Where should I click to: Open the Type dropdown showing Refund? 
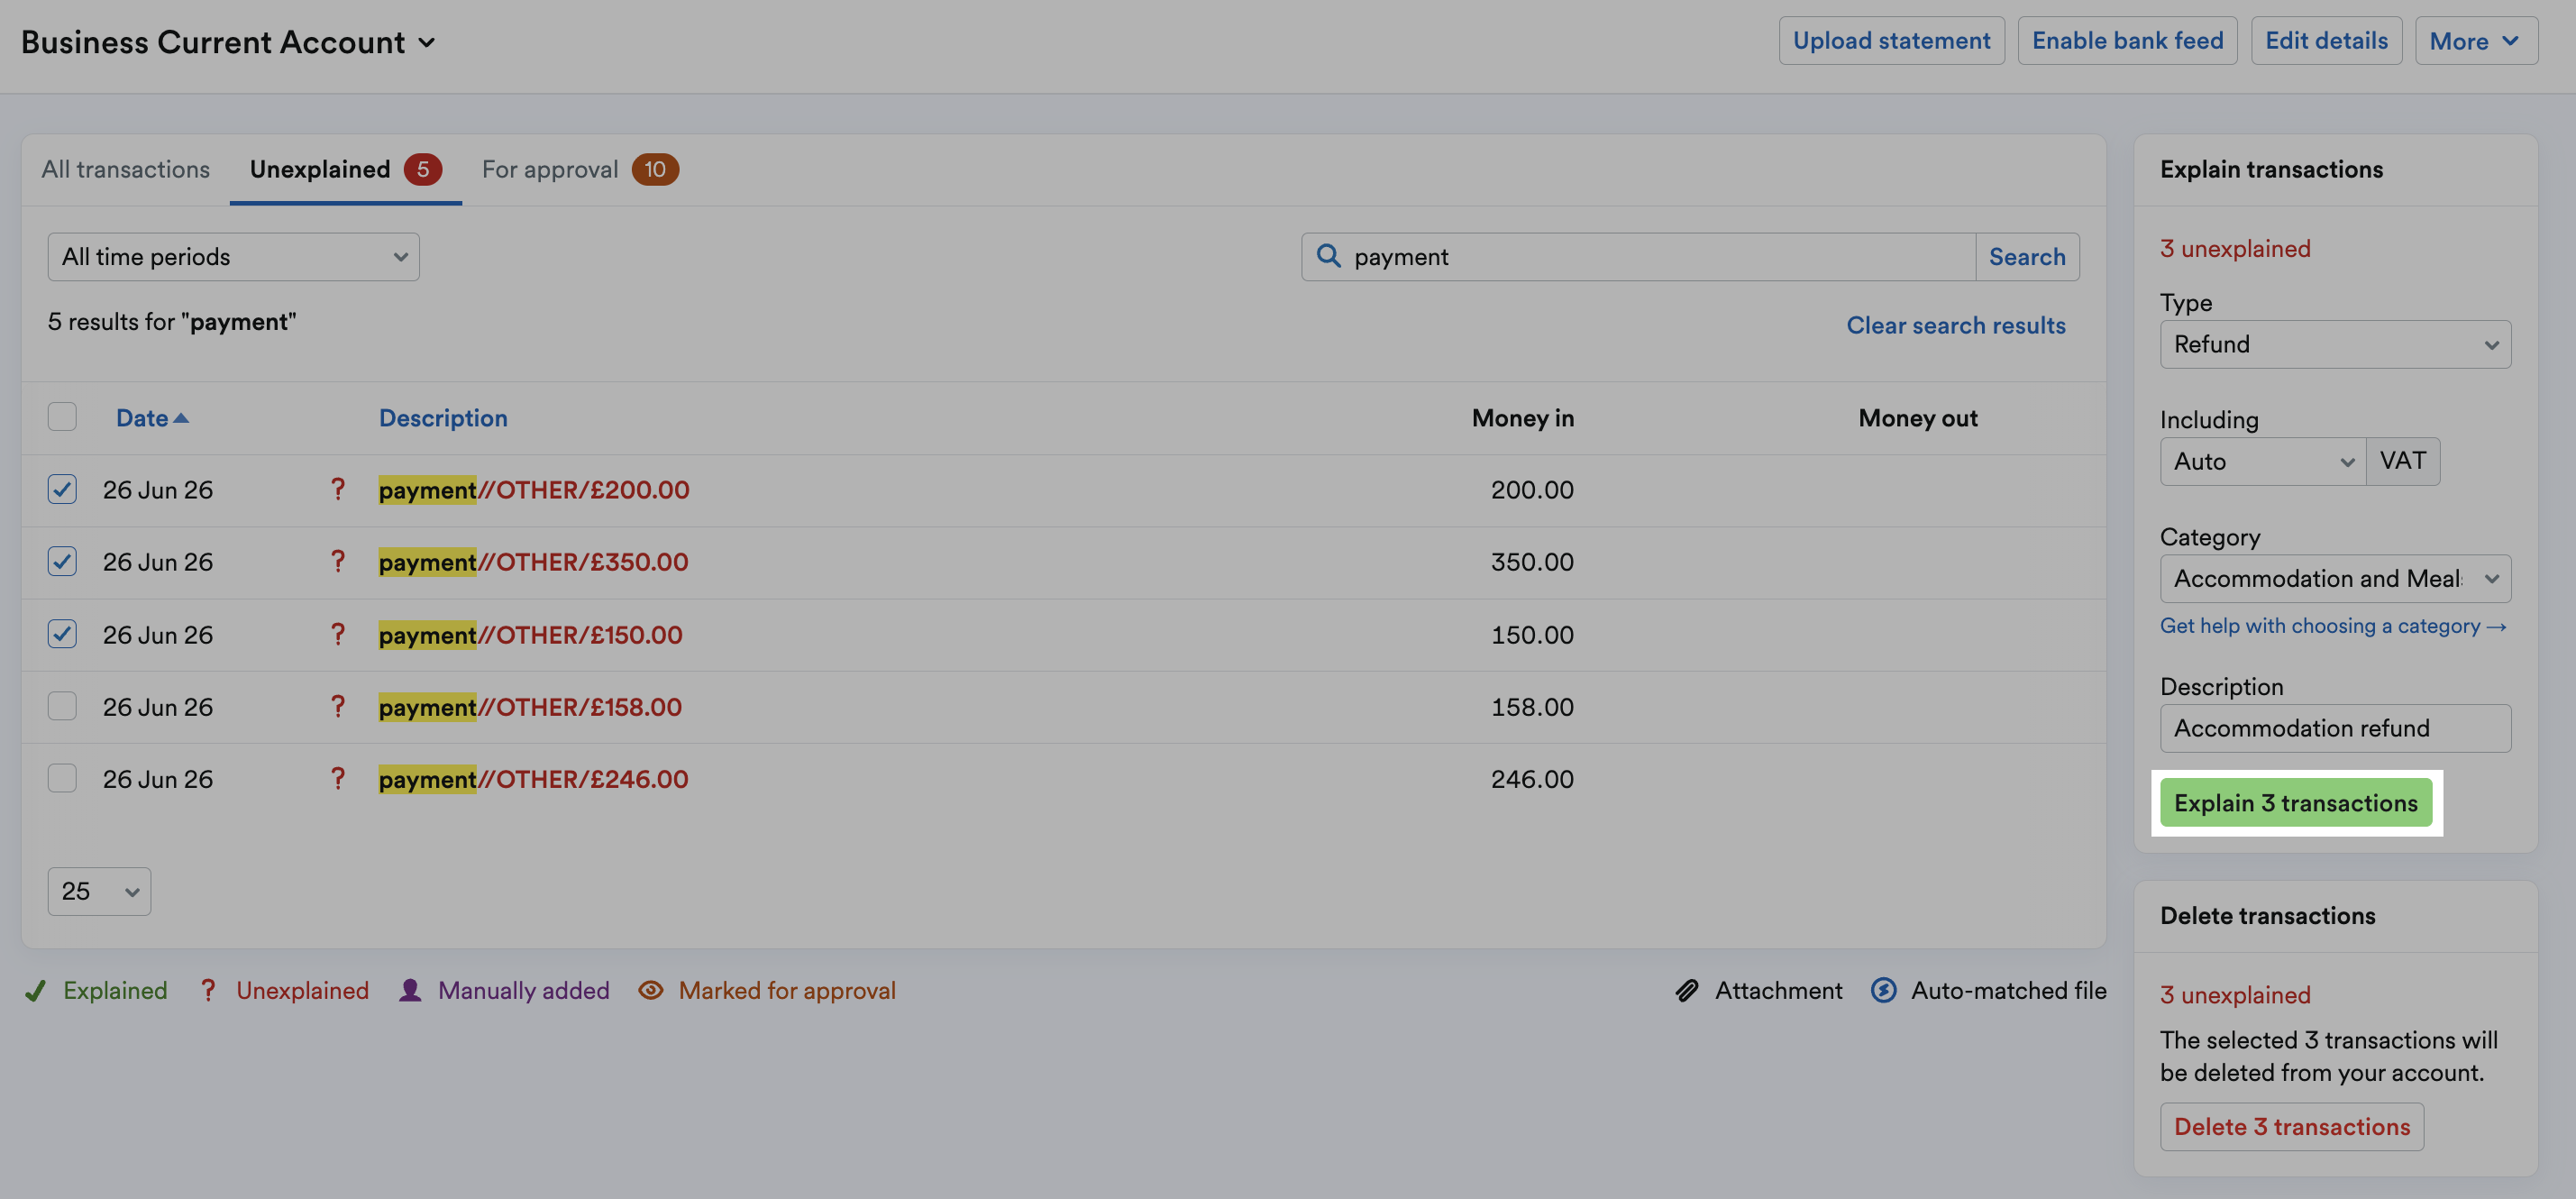point(2335,344)
